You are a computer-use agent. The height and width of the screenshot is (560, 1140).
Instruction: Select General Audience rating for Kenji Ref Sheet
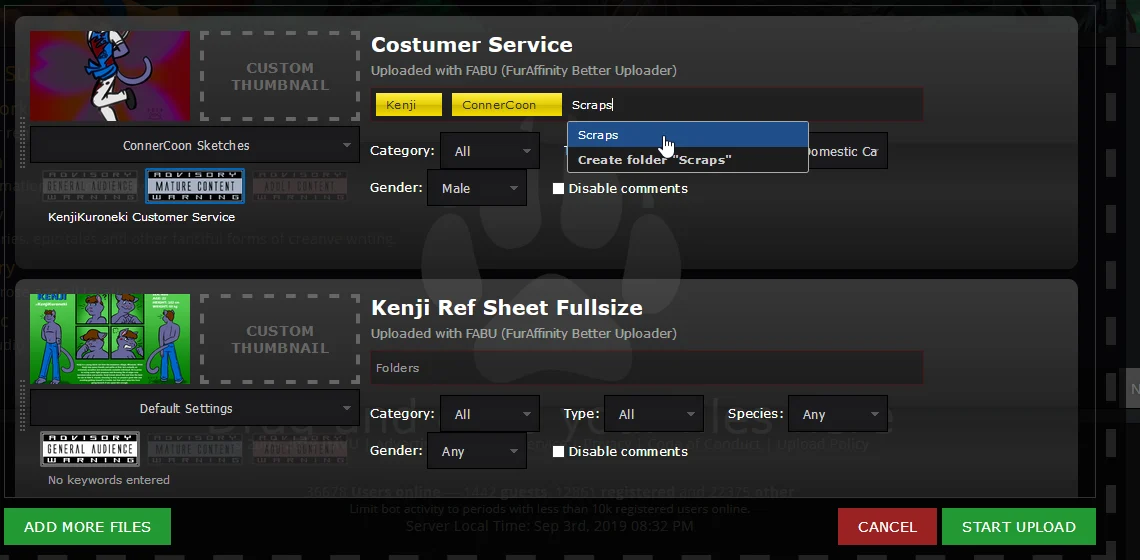pyautogui.click(x=89, y=449)
